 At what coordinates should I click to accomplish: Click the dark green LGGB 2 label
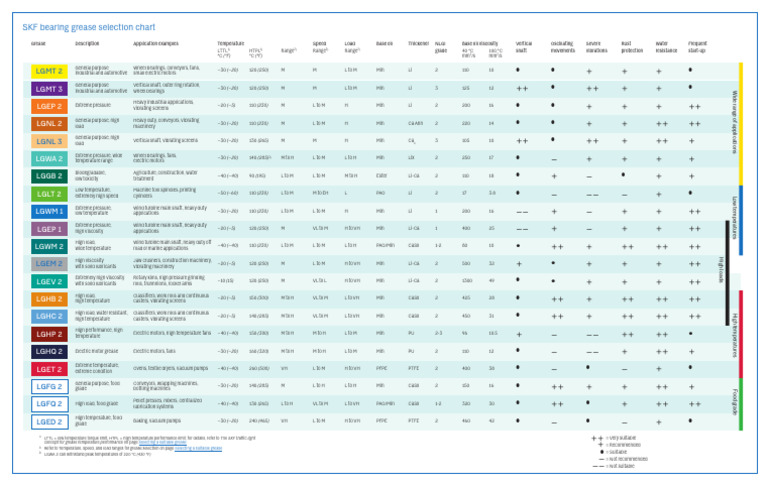pos(49,176)
